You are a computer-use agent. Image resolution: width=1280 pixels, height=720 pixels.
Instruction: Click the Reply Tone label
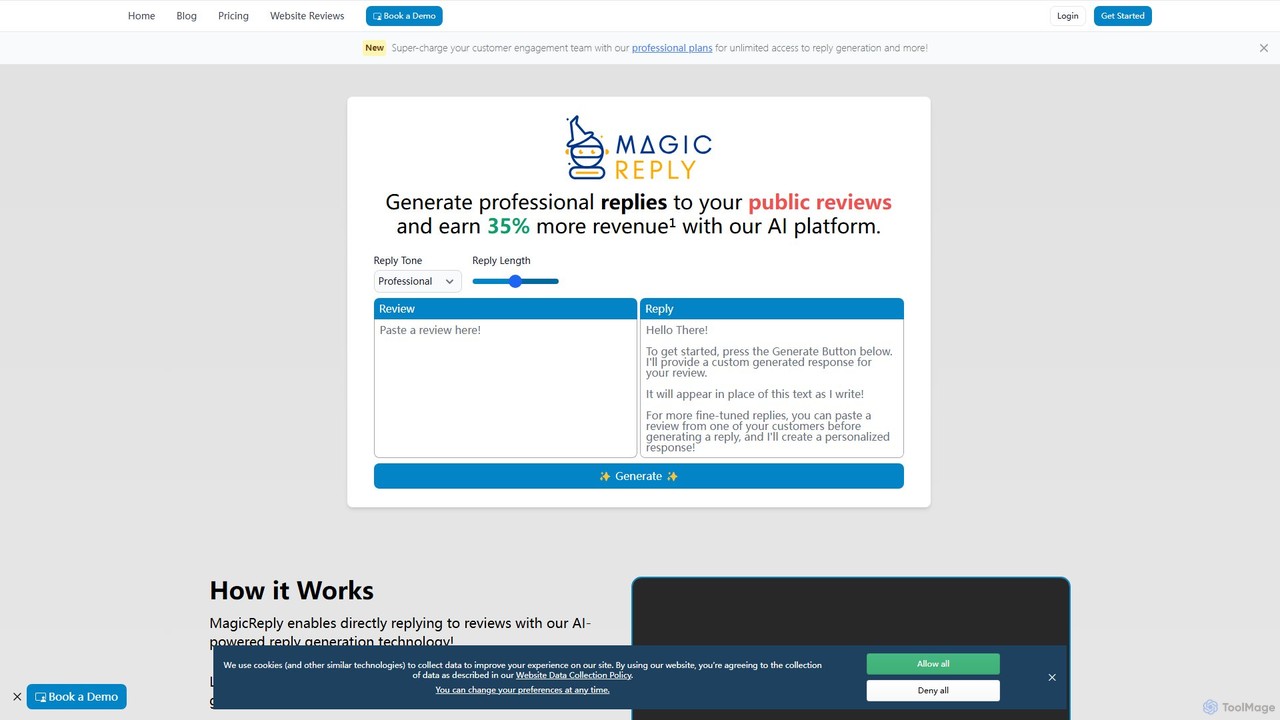click(398, 261)
